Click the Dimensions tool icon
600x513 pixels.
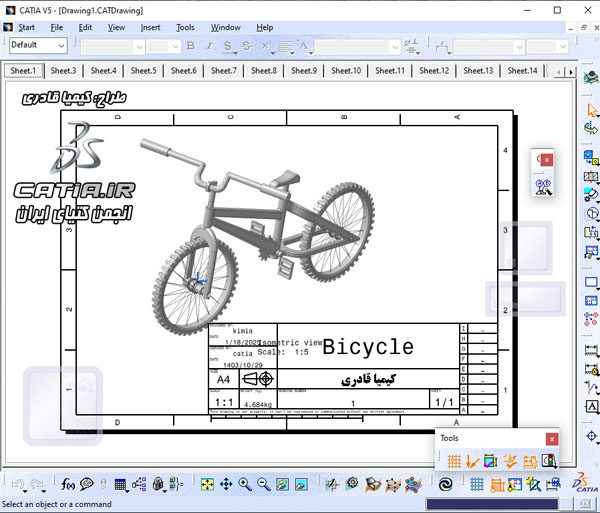[592, 349]
